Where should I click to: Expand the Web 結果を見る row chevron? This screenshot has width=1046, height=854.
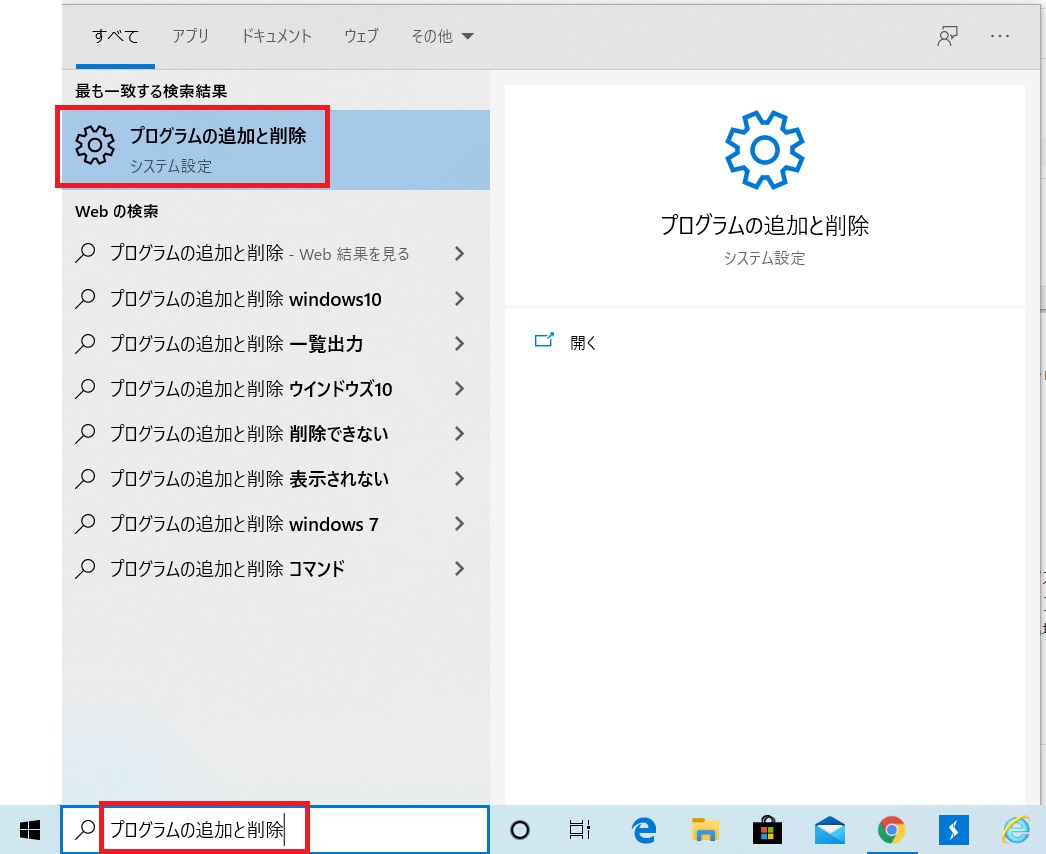click(x=459, y=254)
